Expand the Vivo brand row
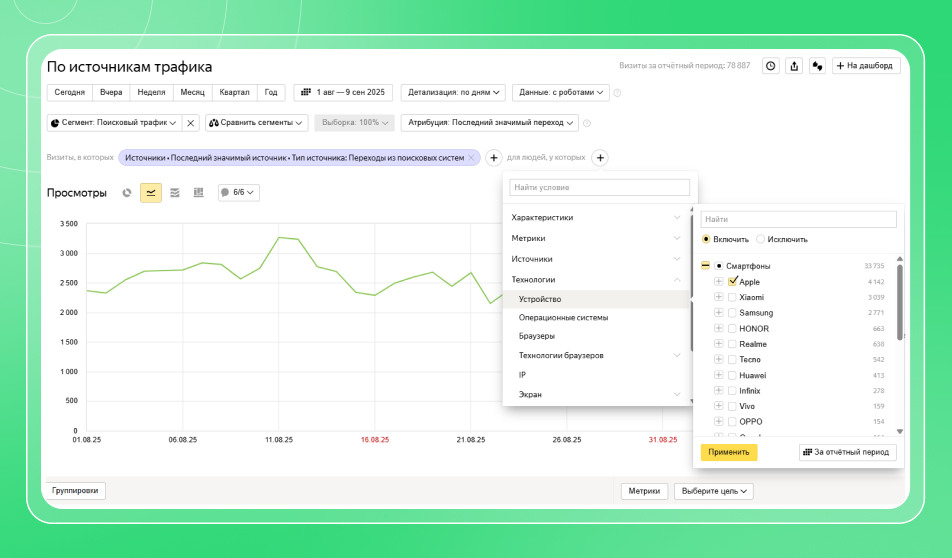 (x=718, y=406)
